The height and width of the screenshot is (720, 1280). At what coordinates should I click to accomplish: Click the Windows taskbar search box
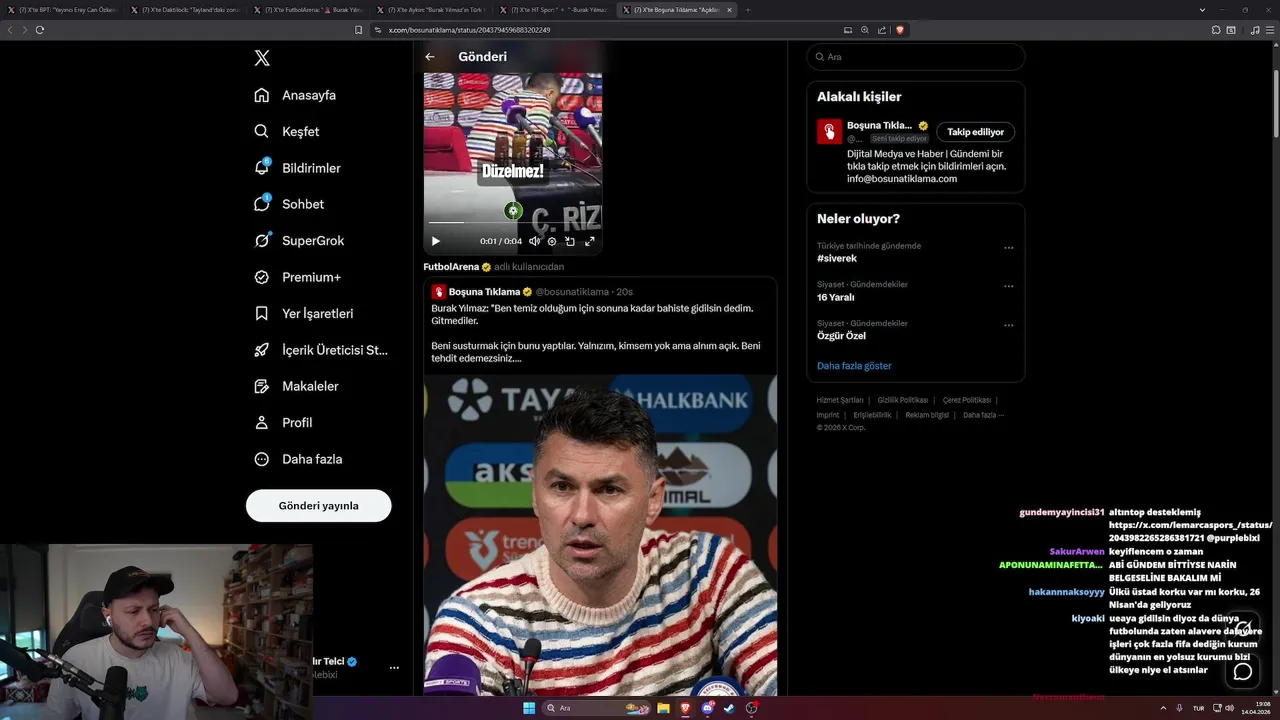coord(596,708)
